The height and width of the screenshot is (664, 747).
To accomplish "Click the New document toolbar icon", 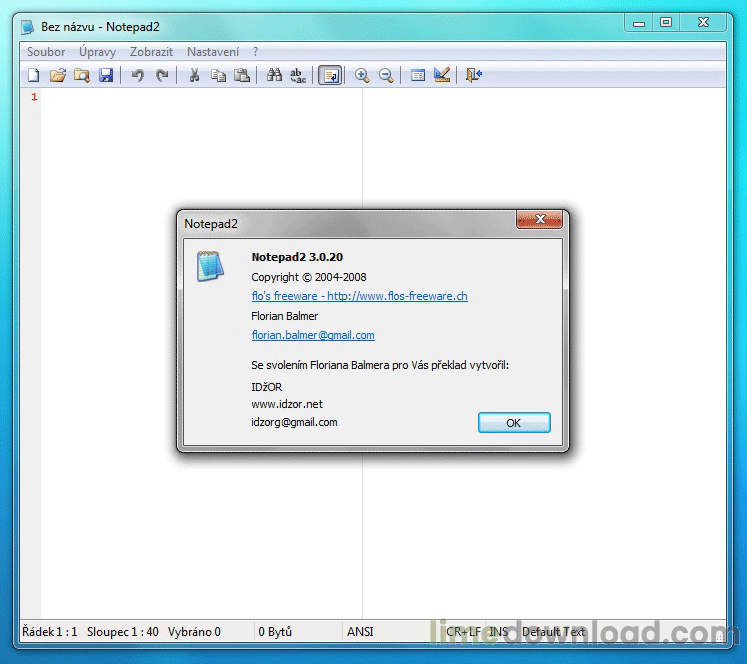I will point(33,75).
